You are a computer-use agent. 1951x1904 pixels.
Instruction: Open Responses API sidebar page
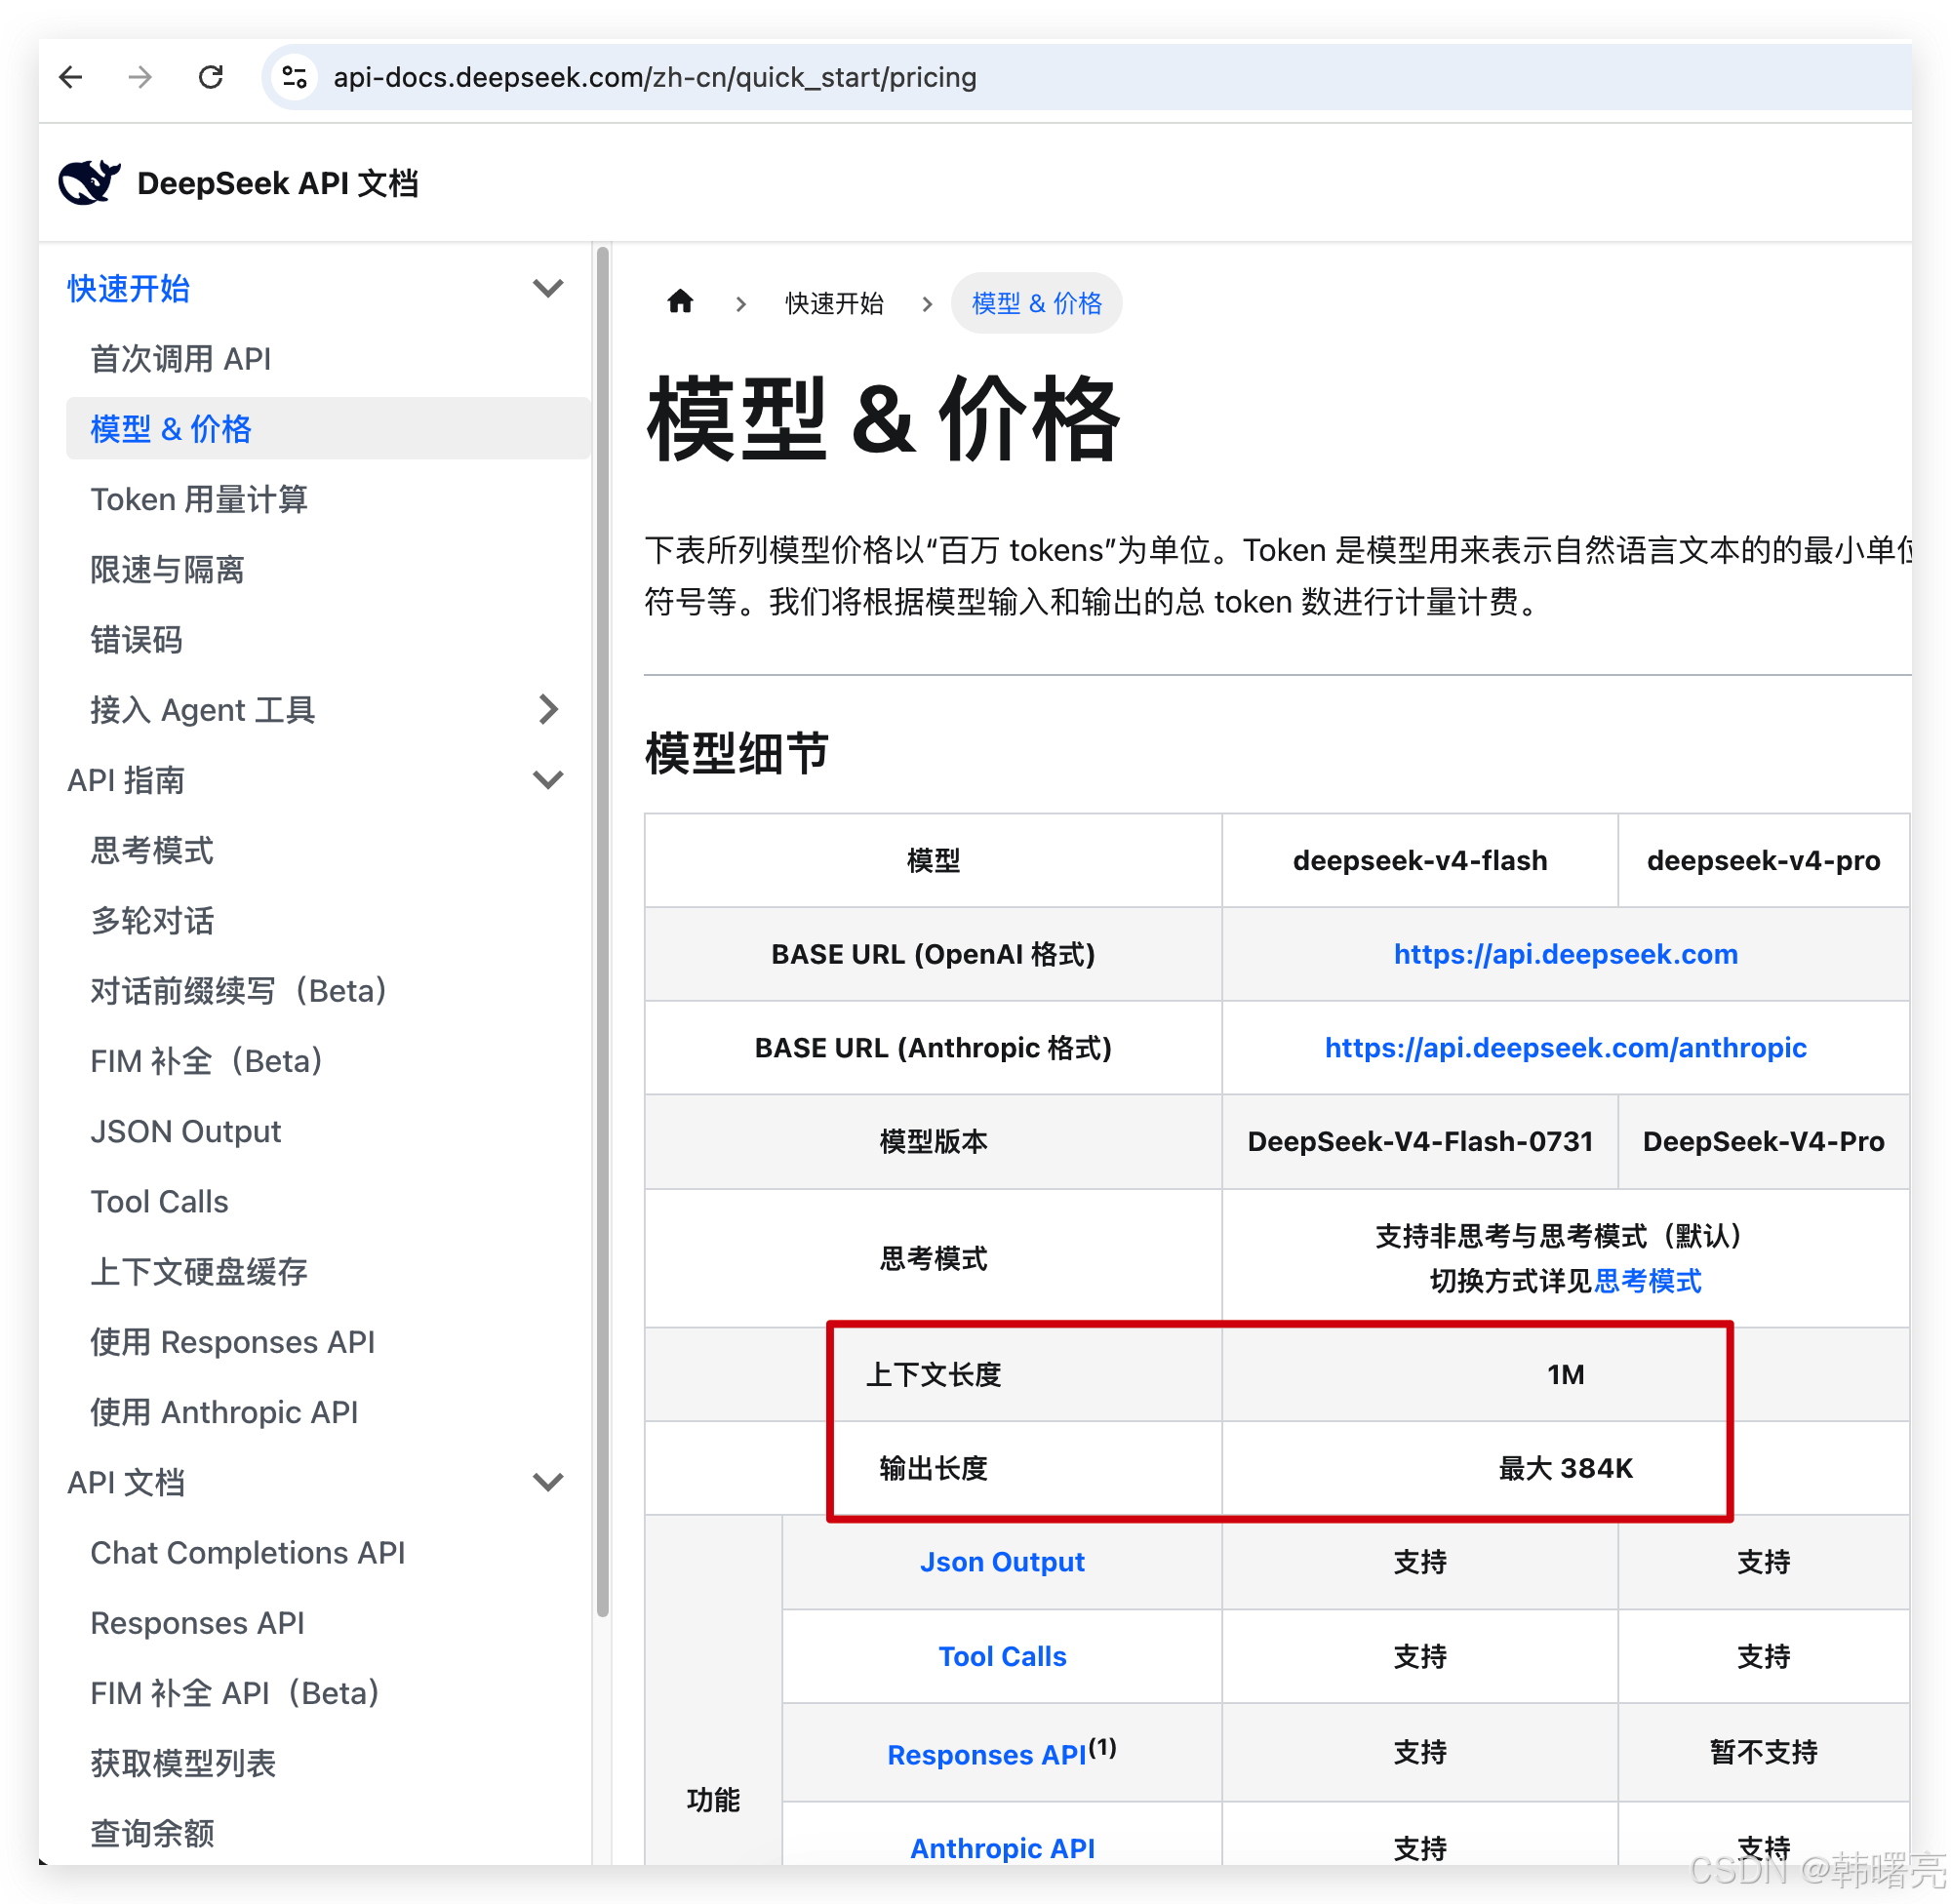(197, 1623)
